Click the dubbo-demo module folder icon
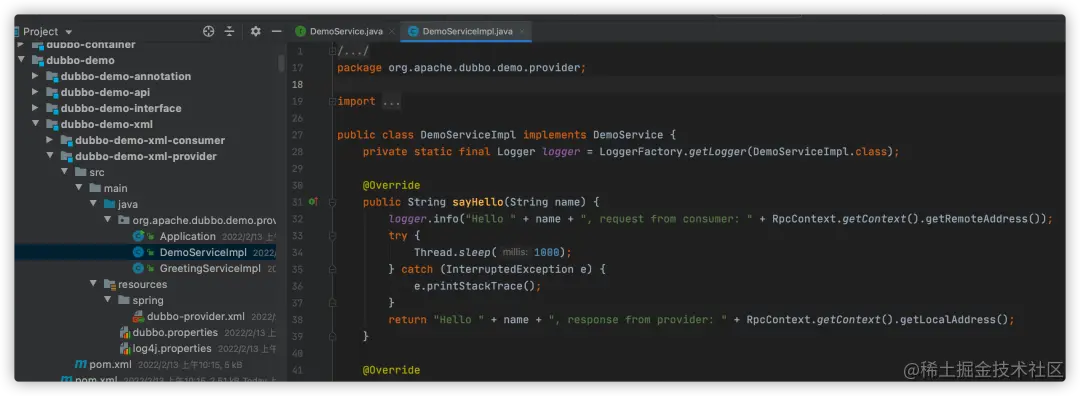 38,61
